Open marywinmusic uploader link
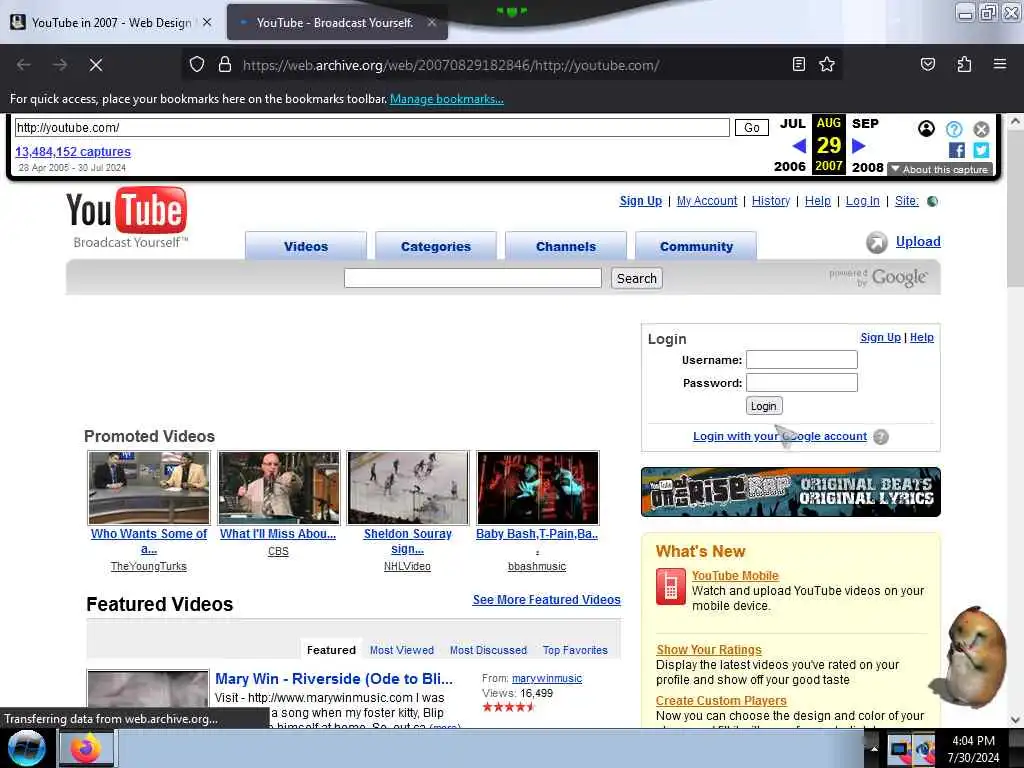The height and width of the screenshot is (768, 1024). click(x=547, y=679)
